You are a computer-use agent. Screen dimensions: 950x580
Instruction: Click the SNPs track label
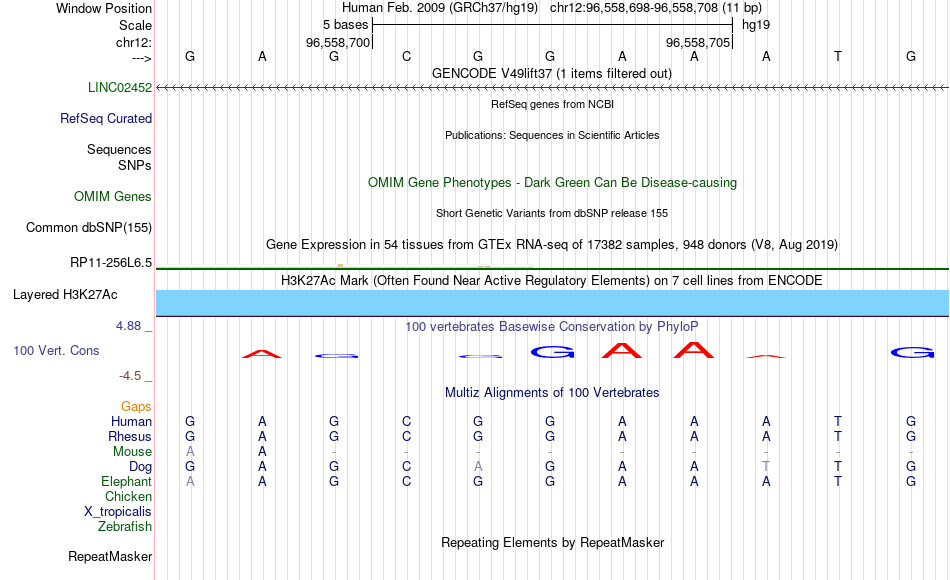click(x=135, y=165)
